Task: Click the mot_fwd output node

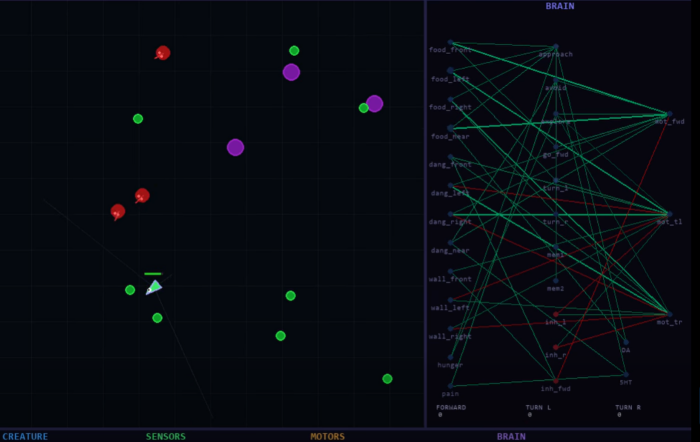Action: pos(667,114)
